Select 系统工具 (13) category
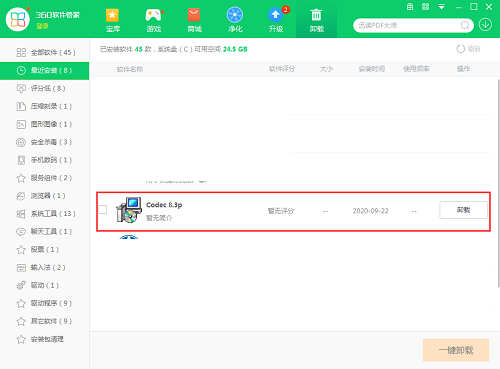This screenshot has width=500, height=369. click(x=45, y=214)
